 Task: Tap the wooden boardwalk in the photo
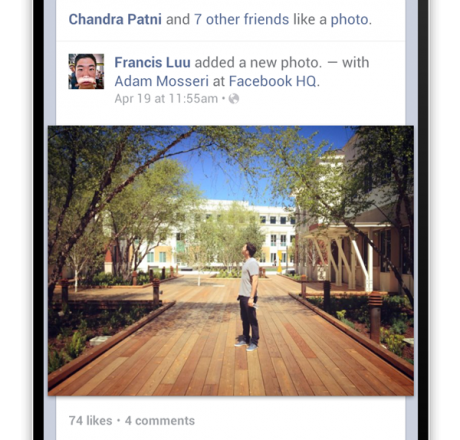coord(233,353)
